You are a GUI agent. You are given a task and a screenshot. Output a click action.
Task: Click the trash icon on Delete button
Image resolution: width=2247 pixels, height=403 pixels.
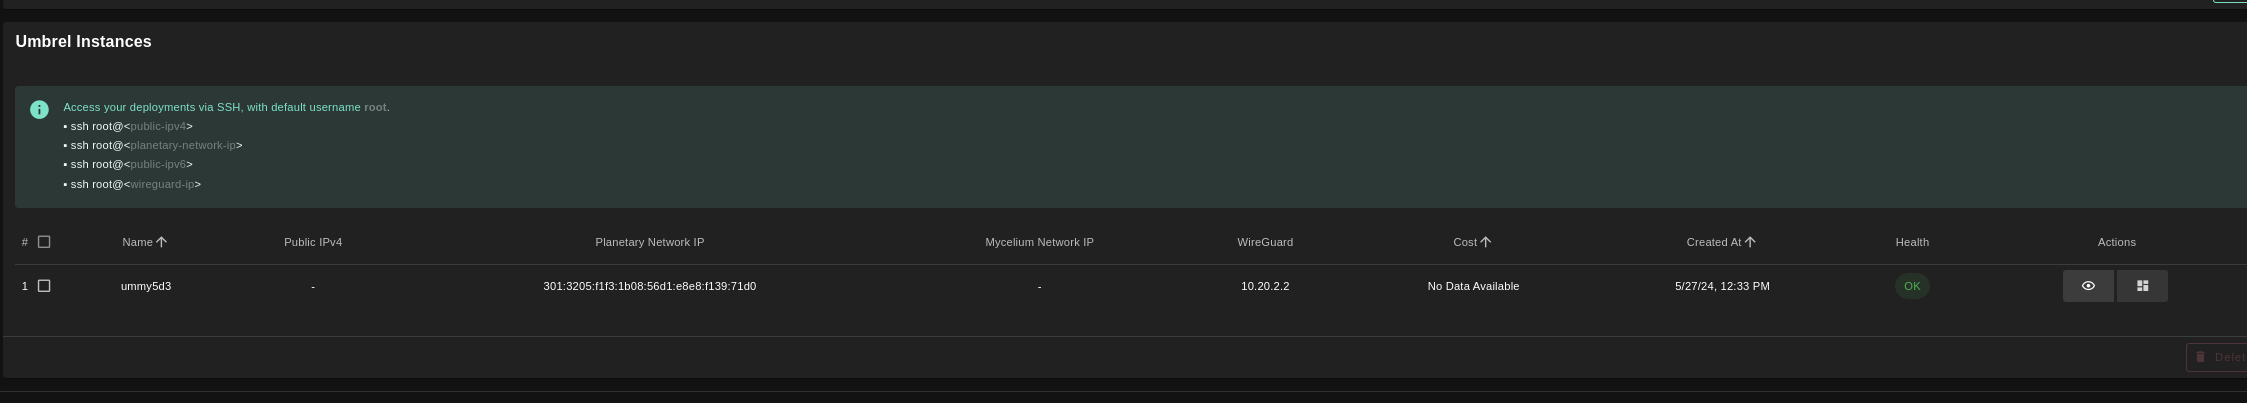[2200, 357]
